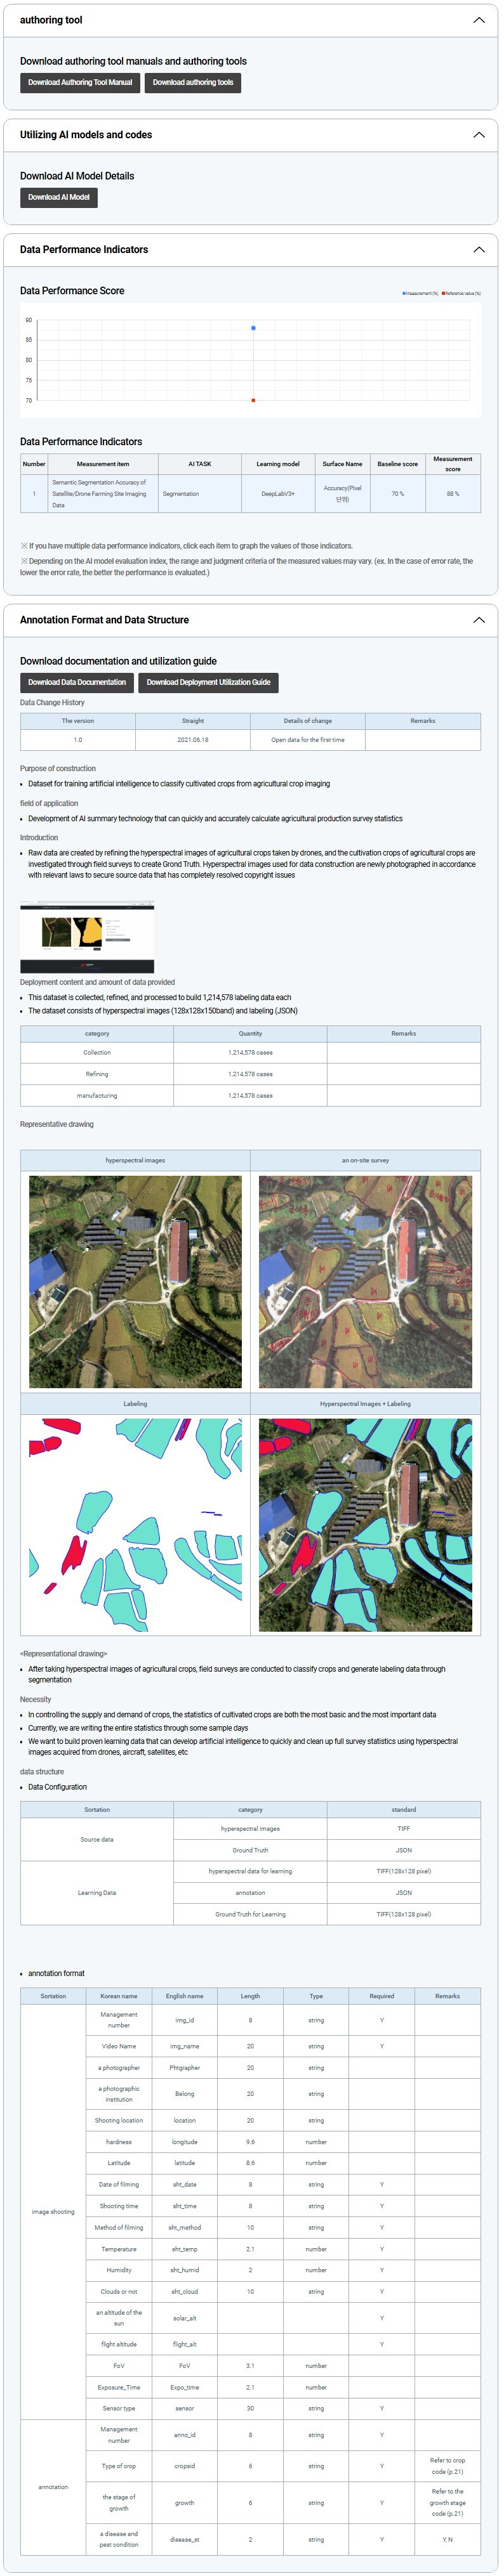Click the Labeling segmentation mask image
Image resolution: width=504 pixels, height=2576 pixels.
[x=135, y=1524]
